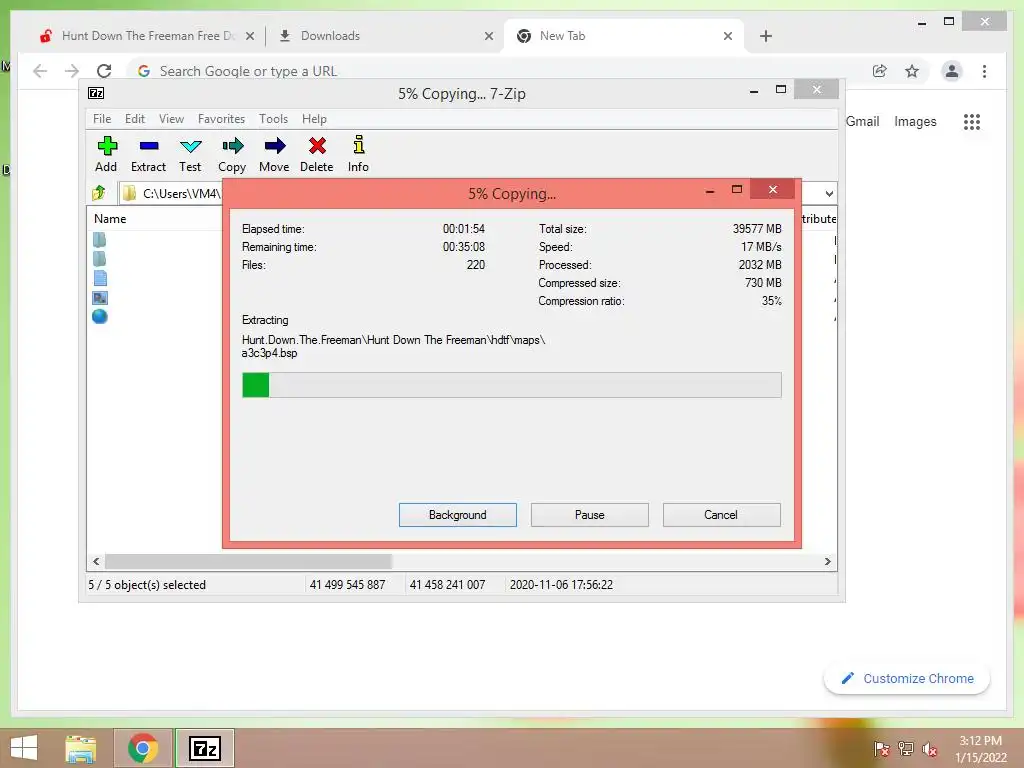Go forward in Chrome

(x=72, y=71)
